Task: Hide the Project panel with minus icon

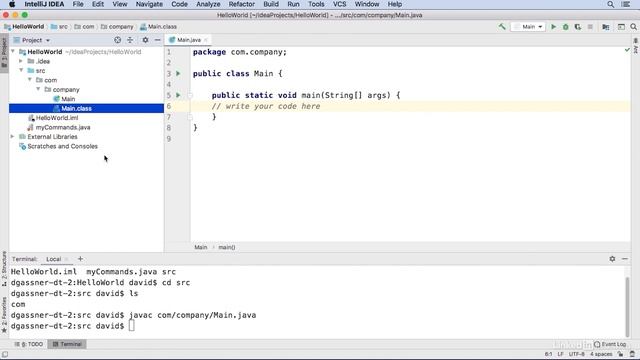Action: pos(158,40)
